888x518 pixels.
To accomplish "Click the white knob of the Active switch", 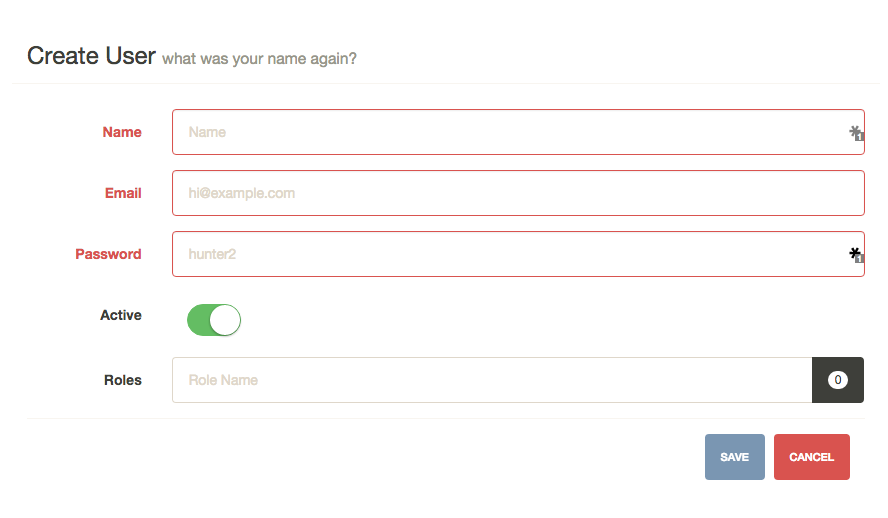I will tap(225, 320).
